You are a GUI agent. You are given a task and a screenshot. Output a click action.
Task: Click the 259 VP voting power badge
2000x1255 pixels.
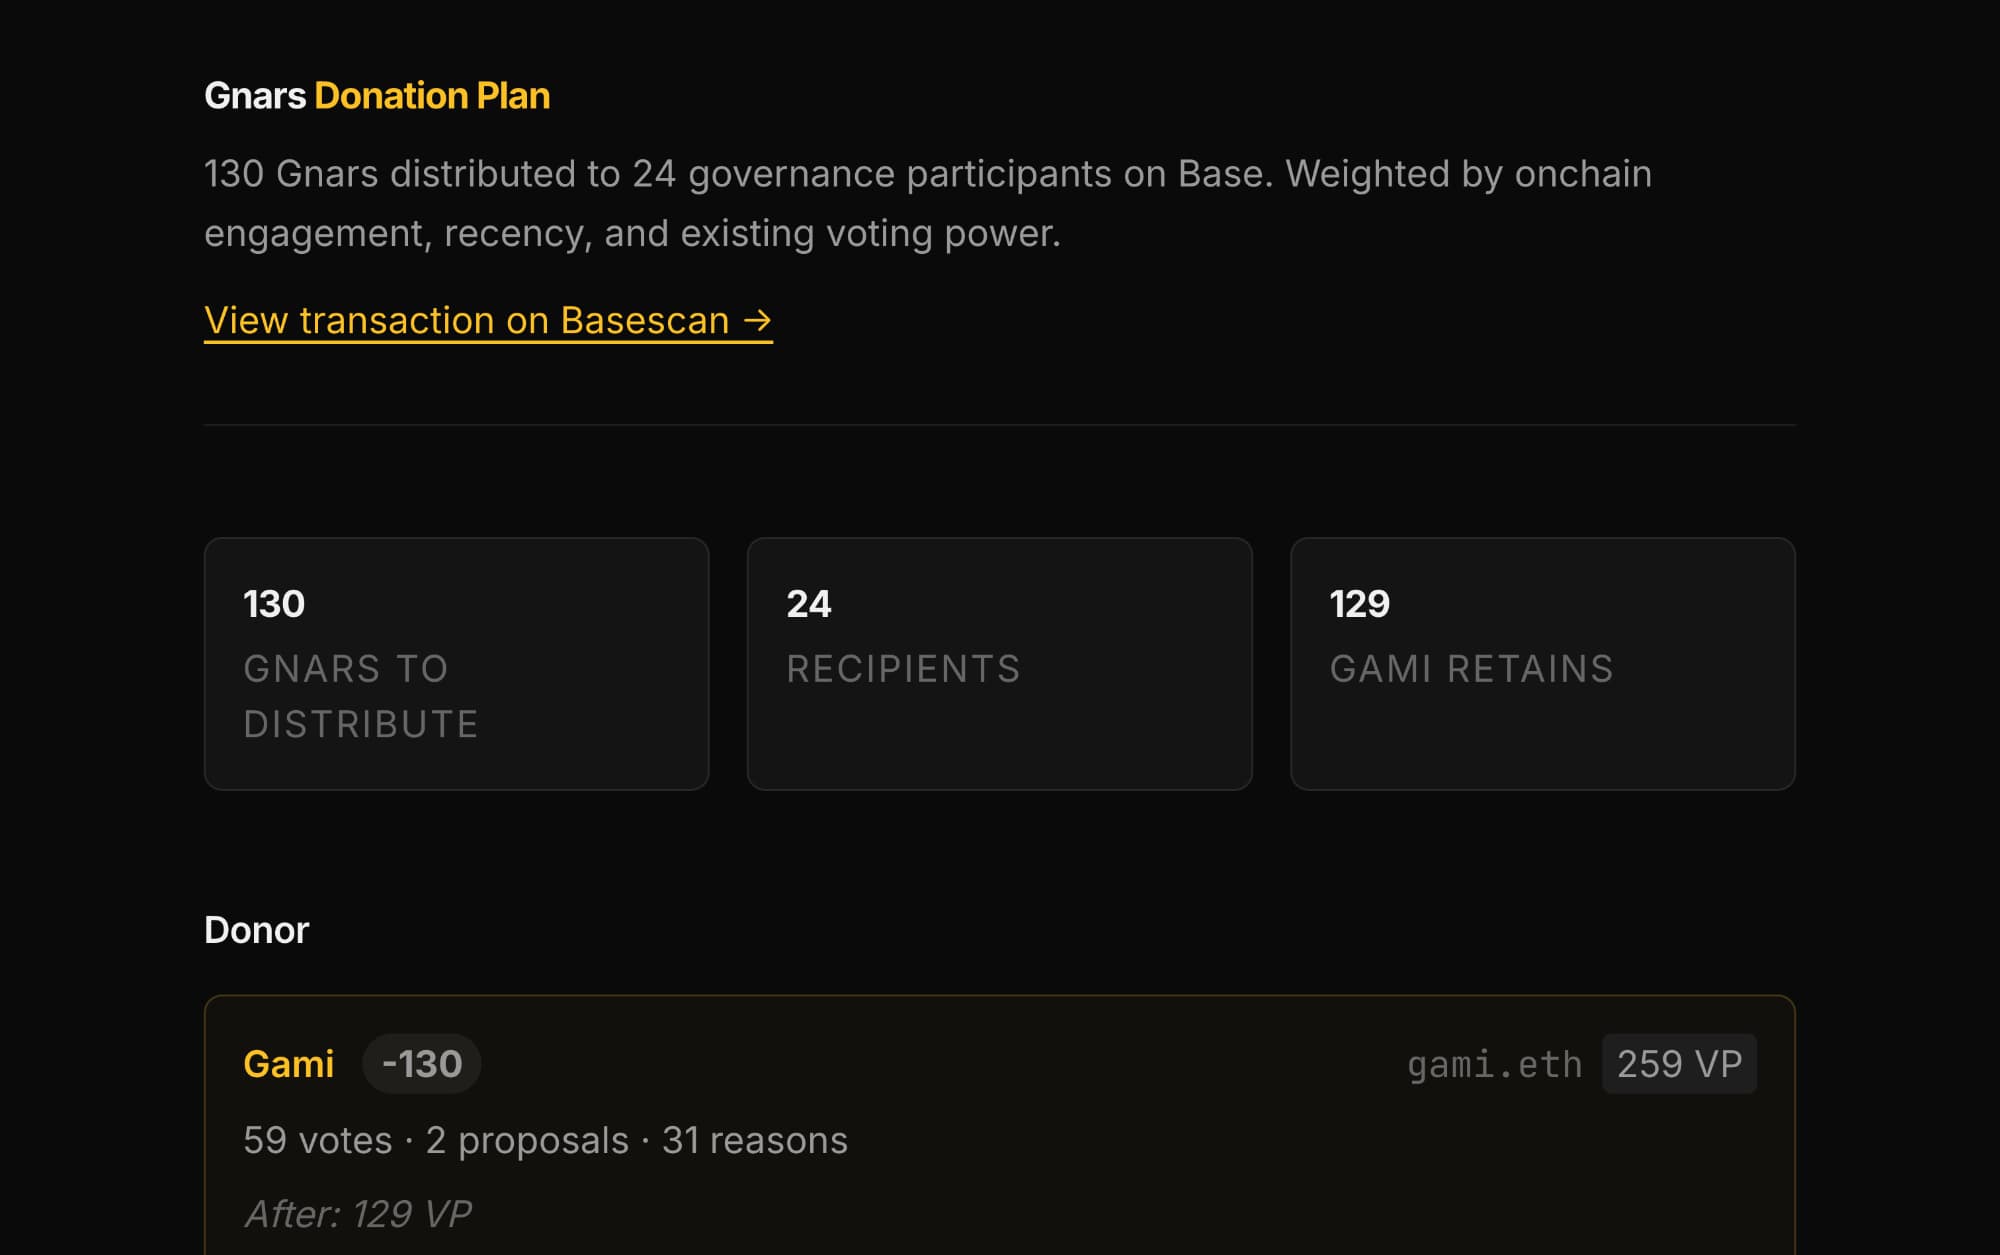point(1679,1064)
